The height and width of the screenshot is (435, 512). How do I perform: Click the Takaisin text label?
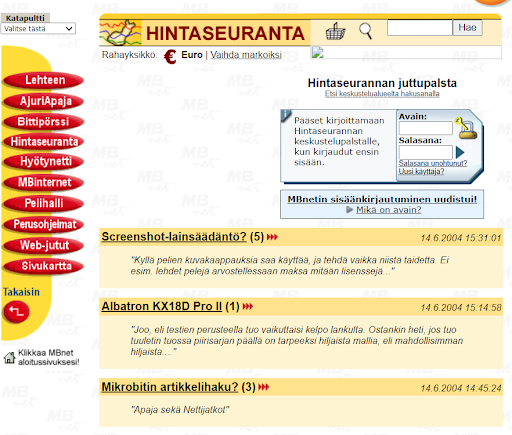pyautogui.click(x=21, y=292)
